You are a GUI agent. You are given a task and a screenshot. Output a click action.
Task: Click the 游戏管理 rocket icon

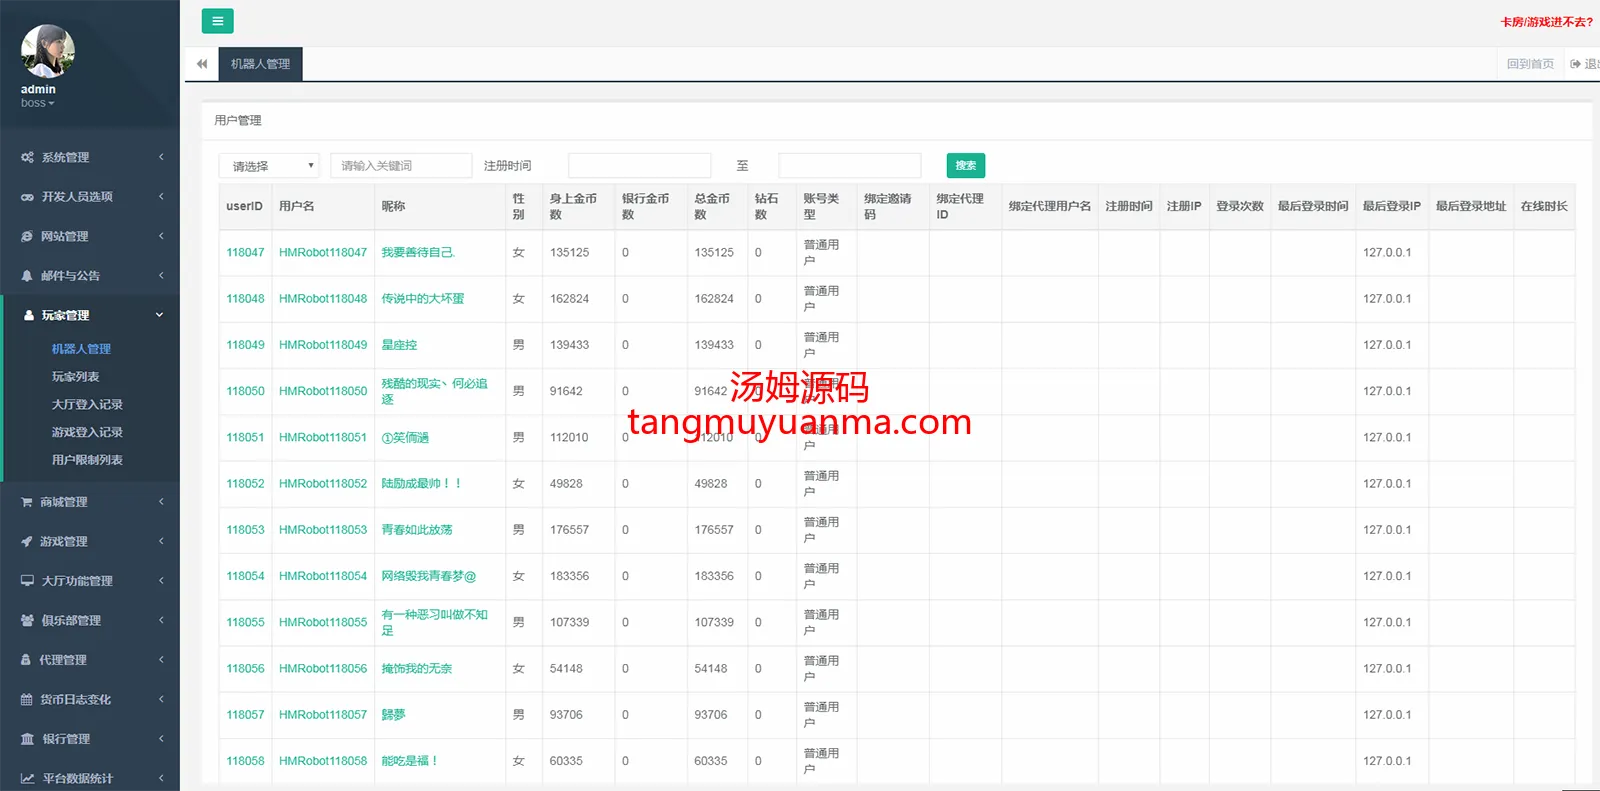(27, 541)
